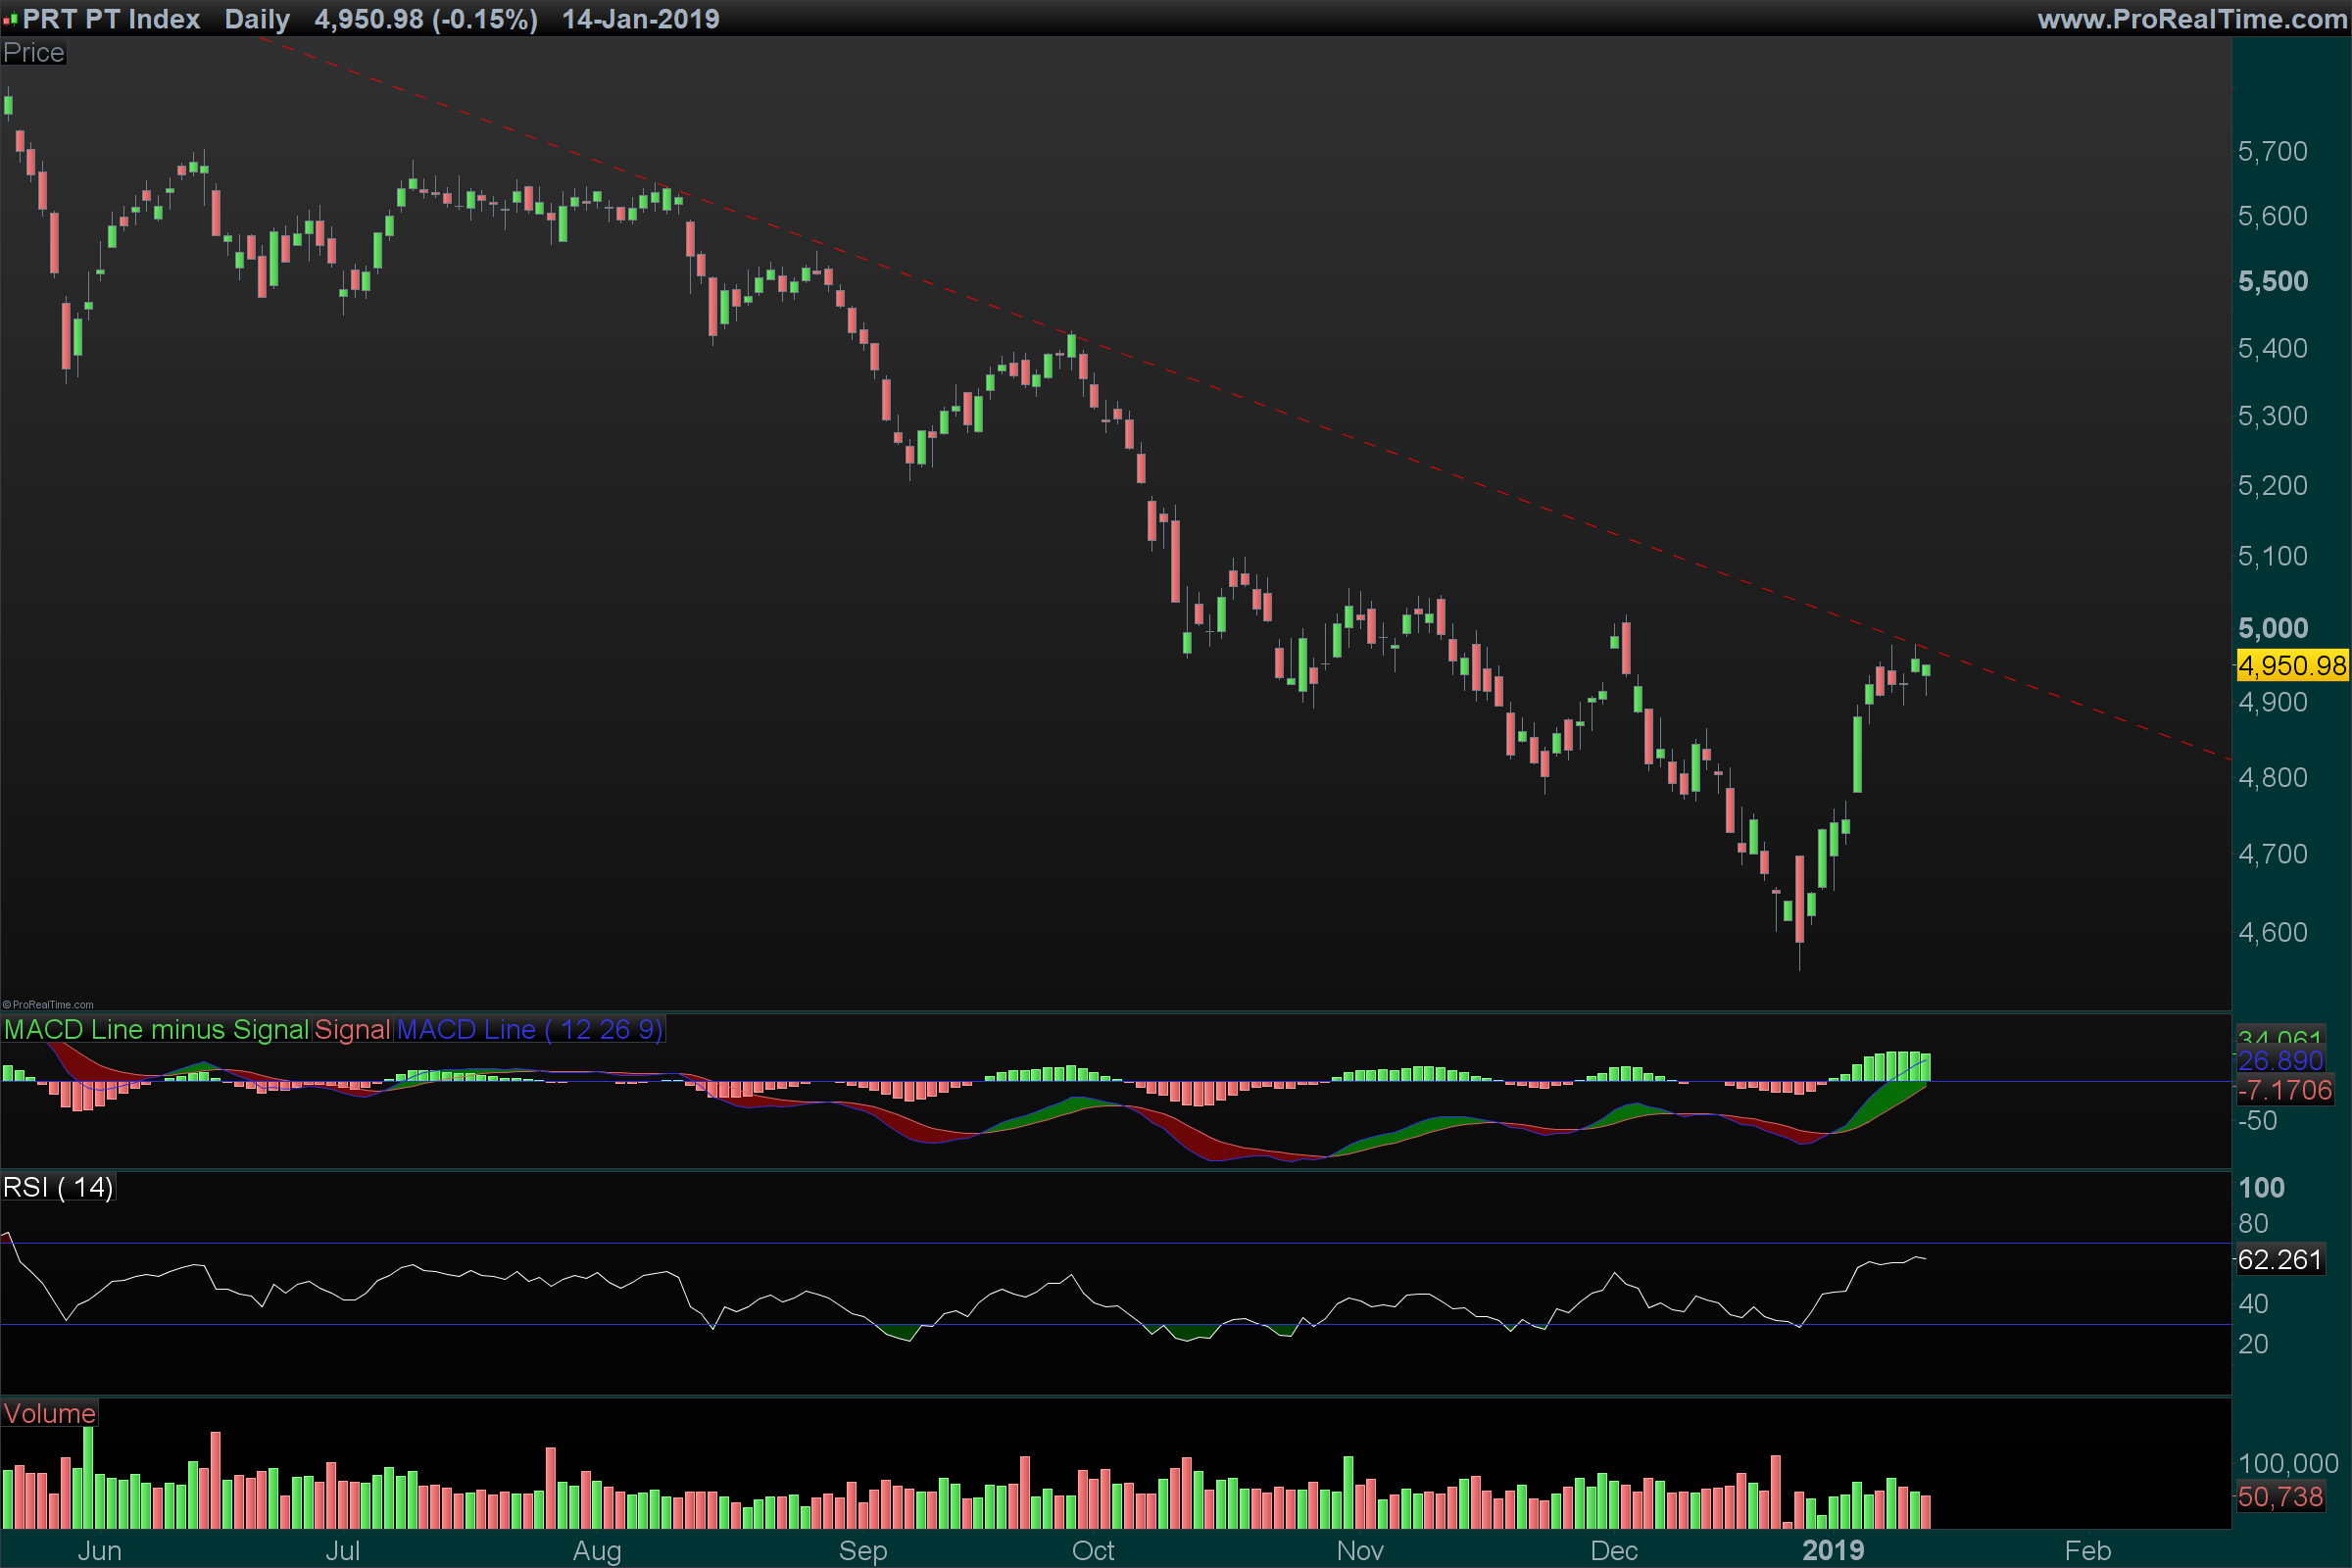Select the Daily timeframe label
This screenshot has width=2352, height=1568.
[x=257, y=19]
